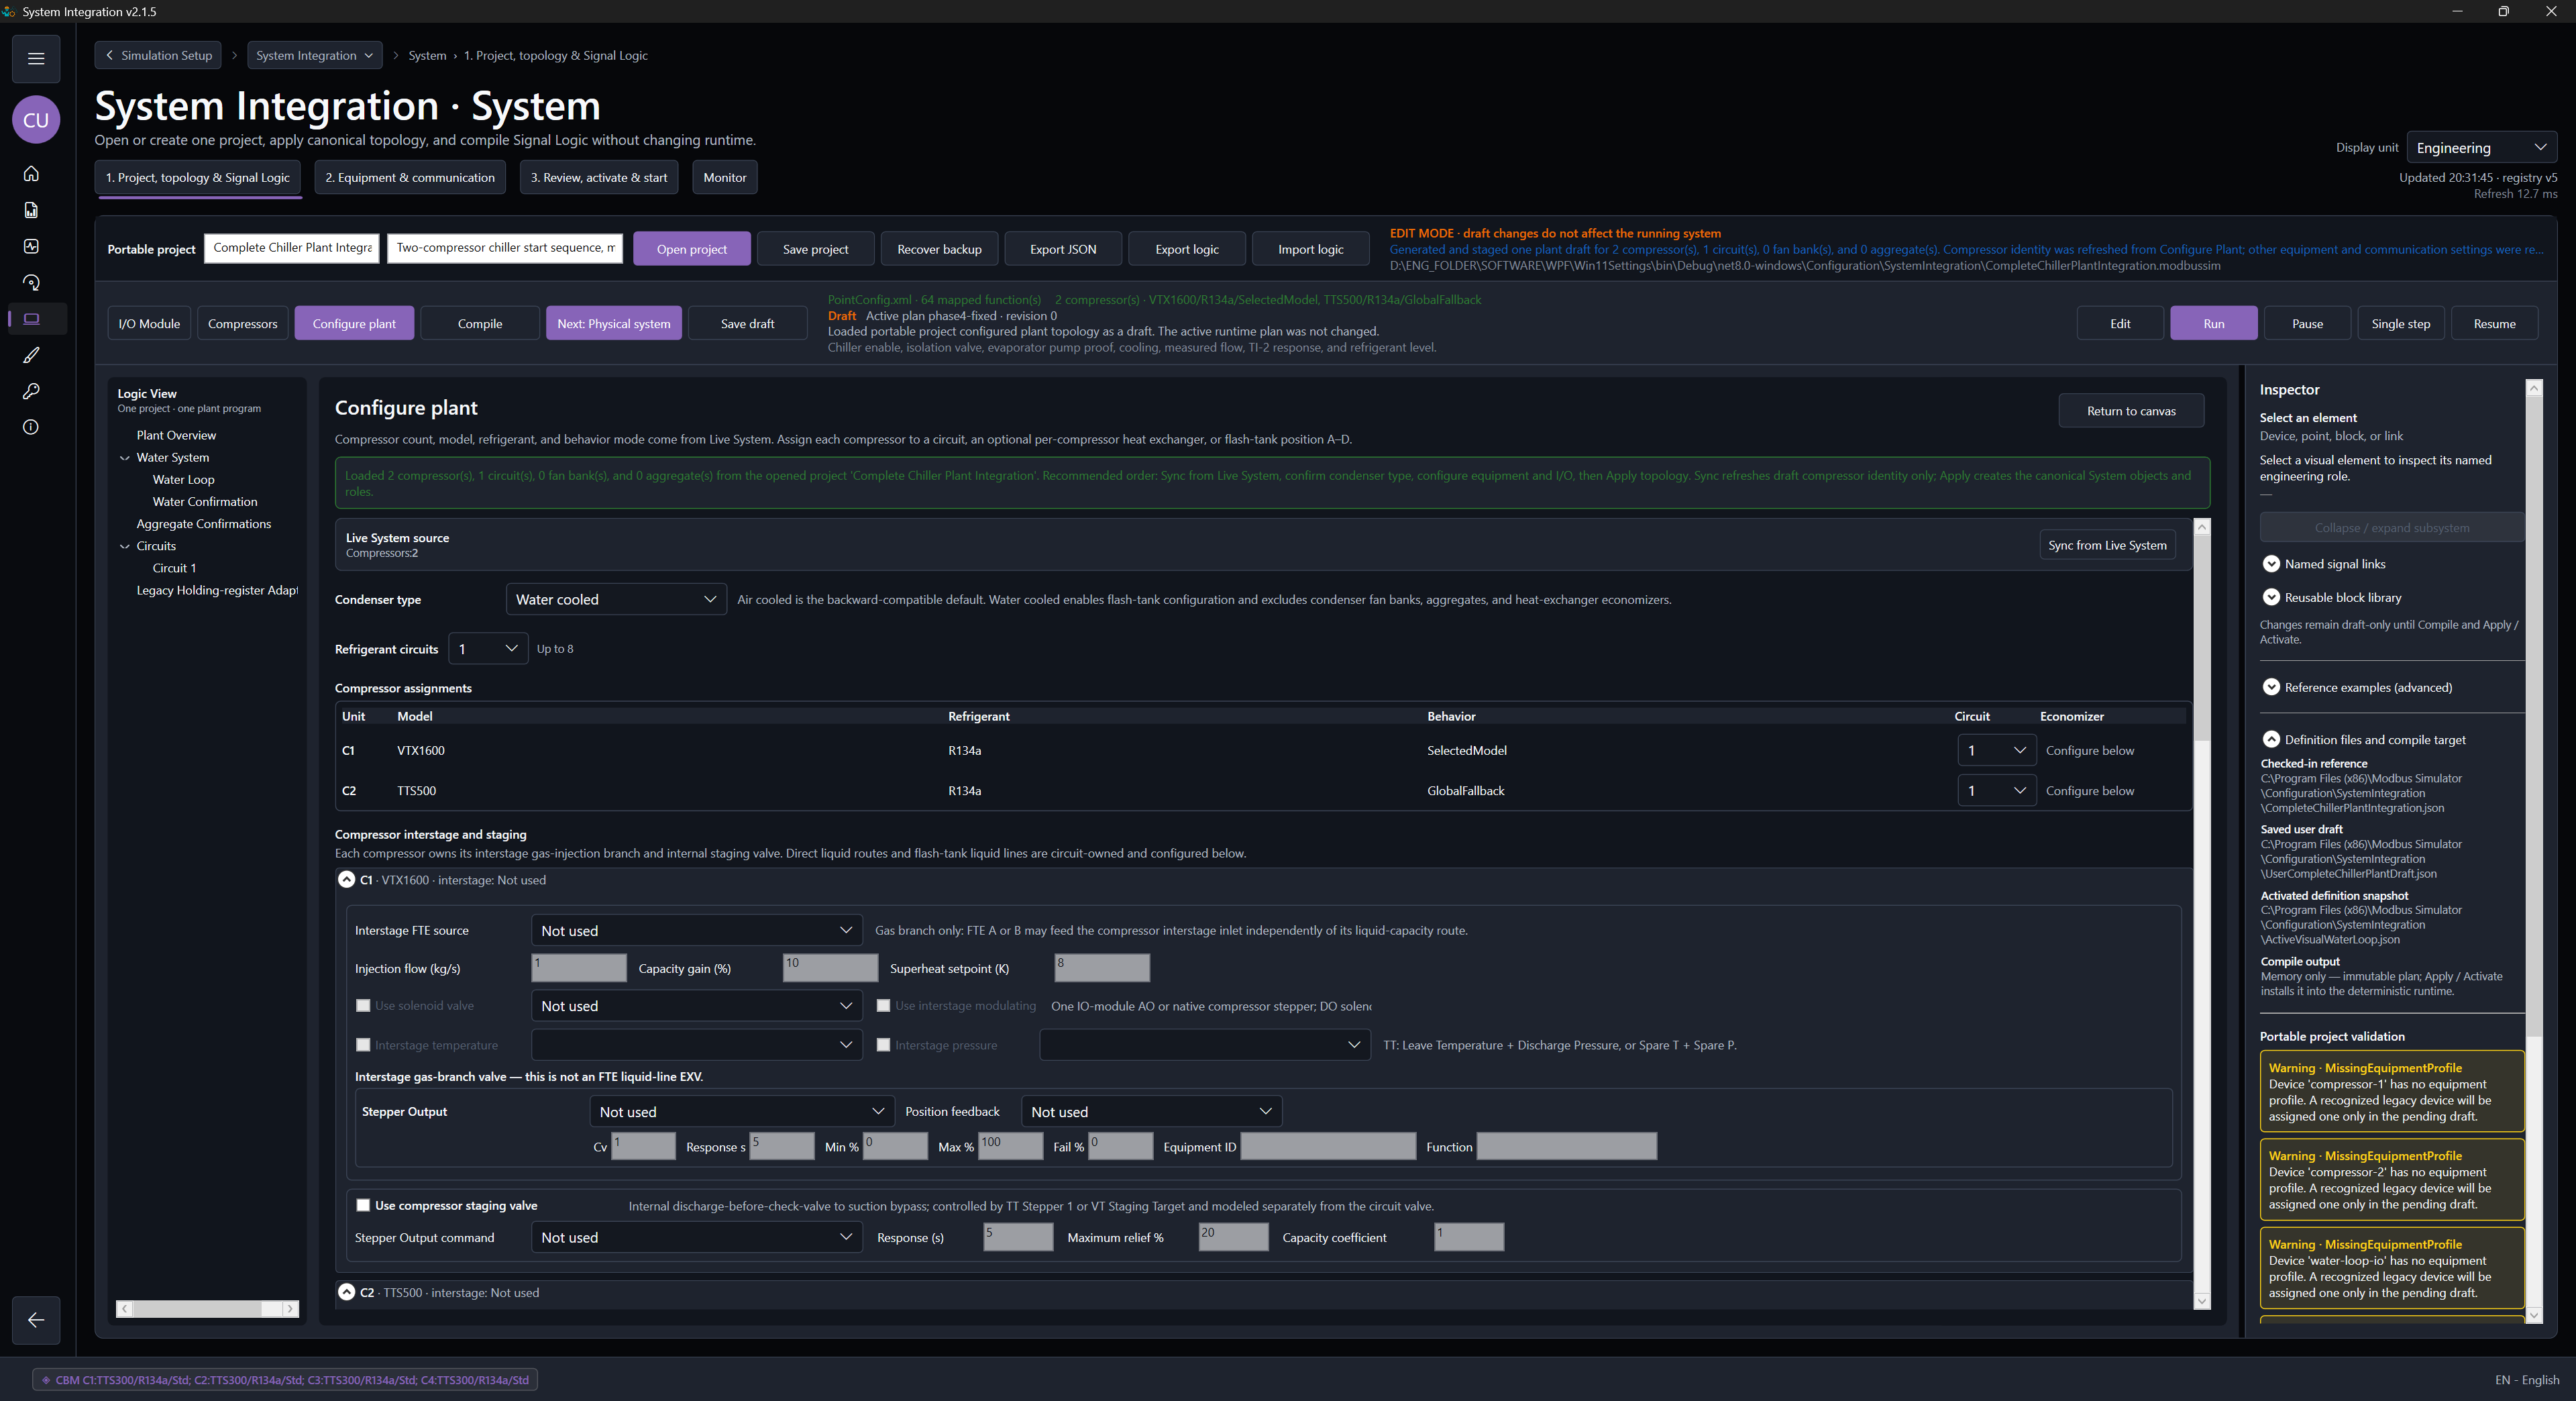
Task: Open the report document sidebar icon
Action: [x=31, y=210]
